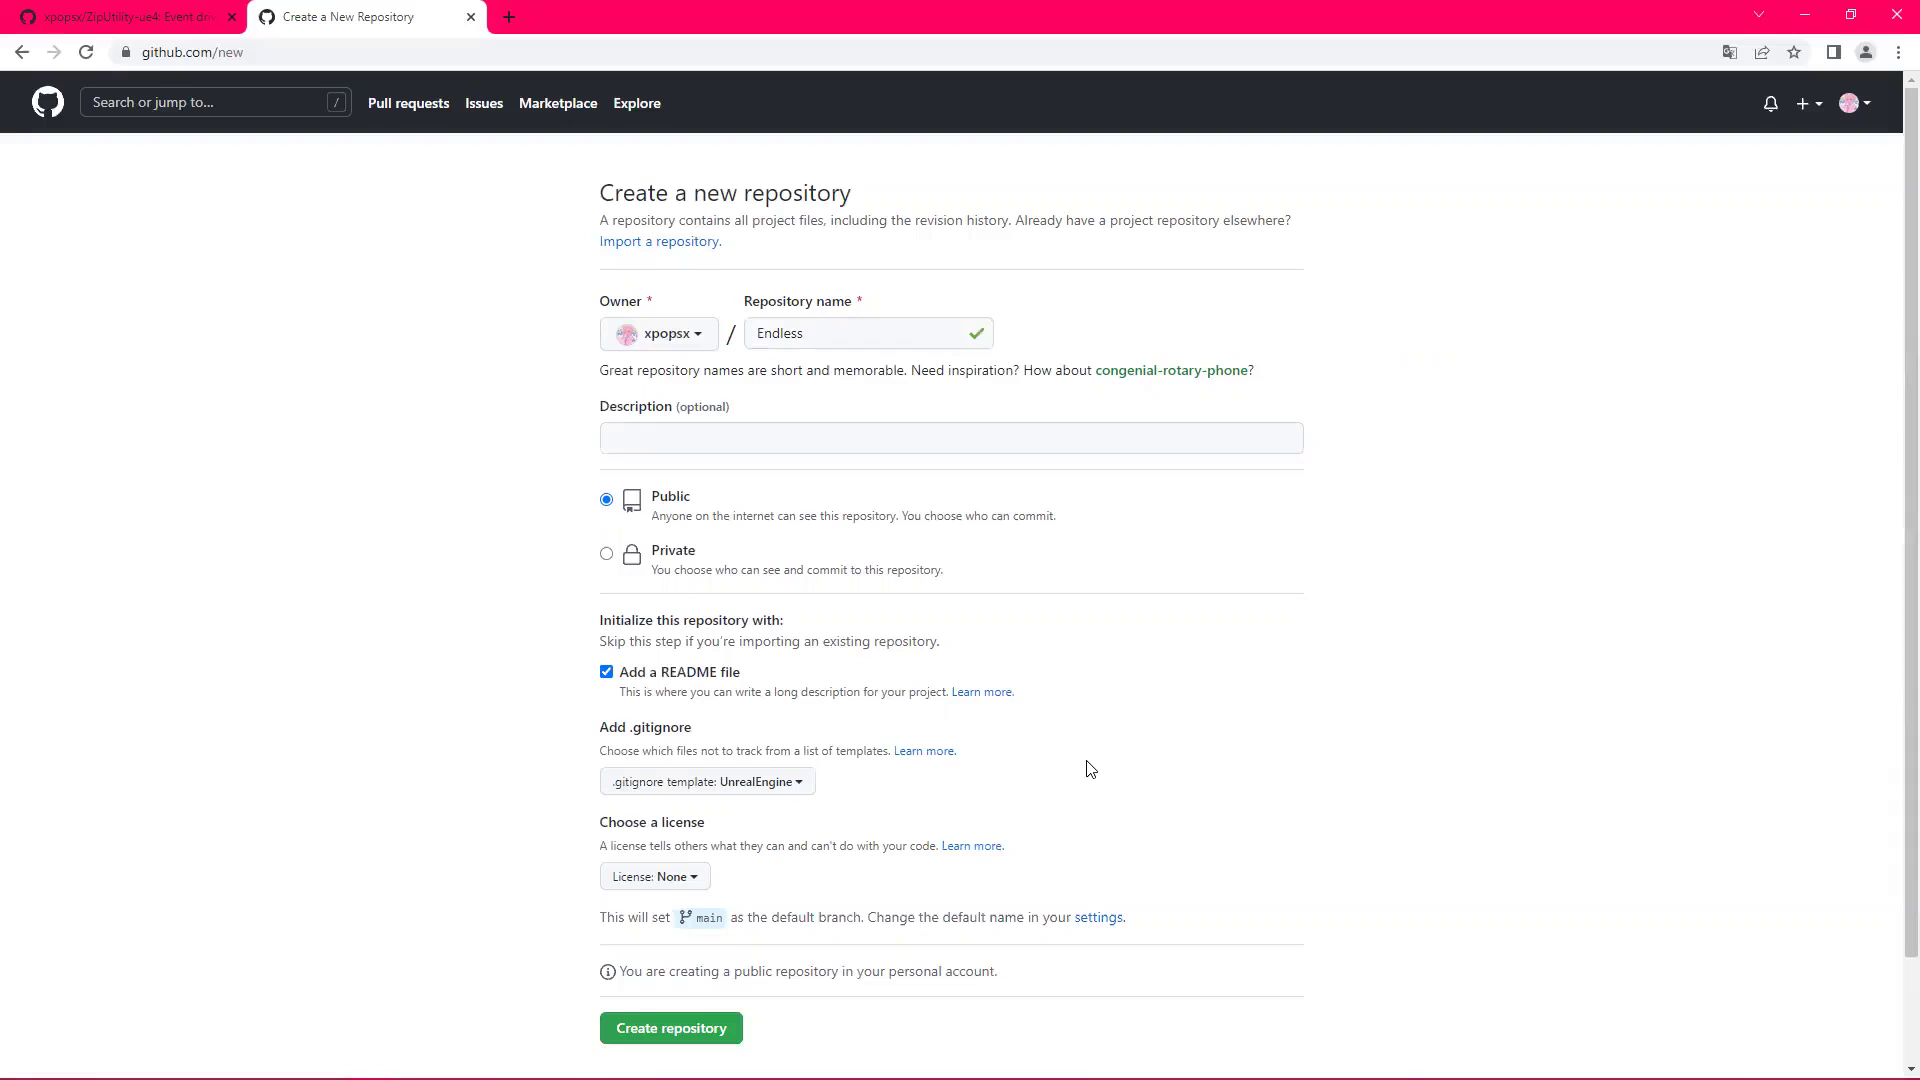Image resolution: width=1920 pixels, height=1080 pixels.
Task: Toggle the browser side panel
Action: (1834, 52)
